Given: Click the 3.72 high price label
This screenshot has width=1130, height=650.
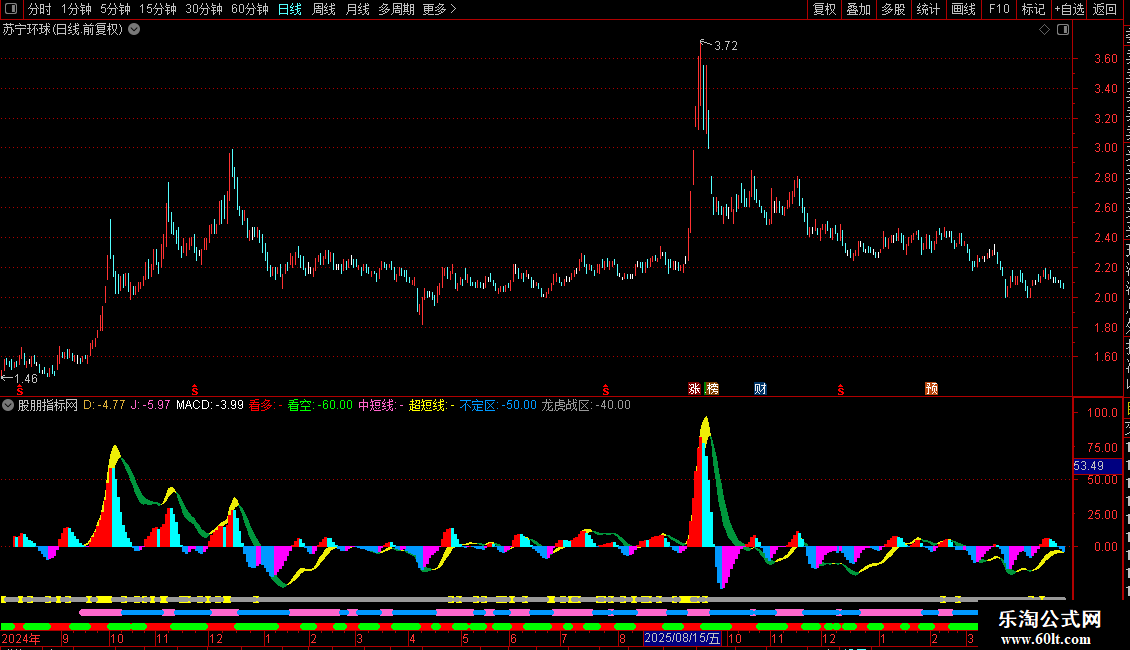Looking at the screenshot, I should click(x=726, y=45).
